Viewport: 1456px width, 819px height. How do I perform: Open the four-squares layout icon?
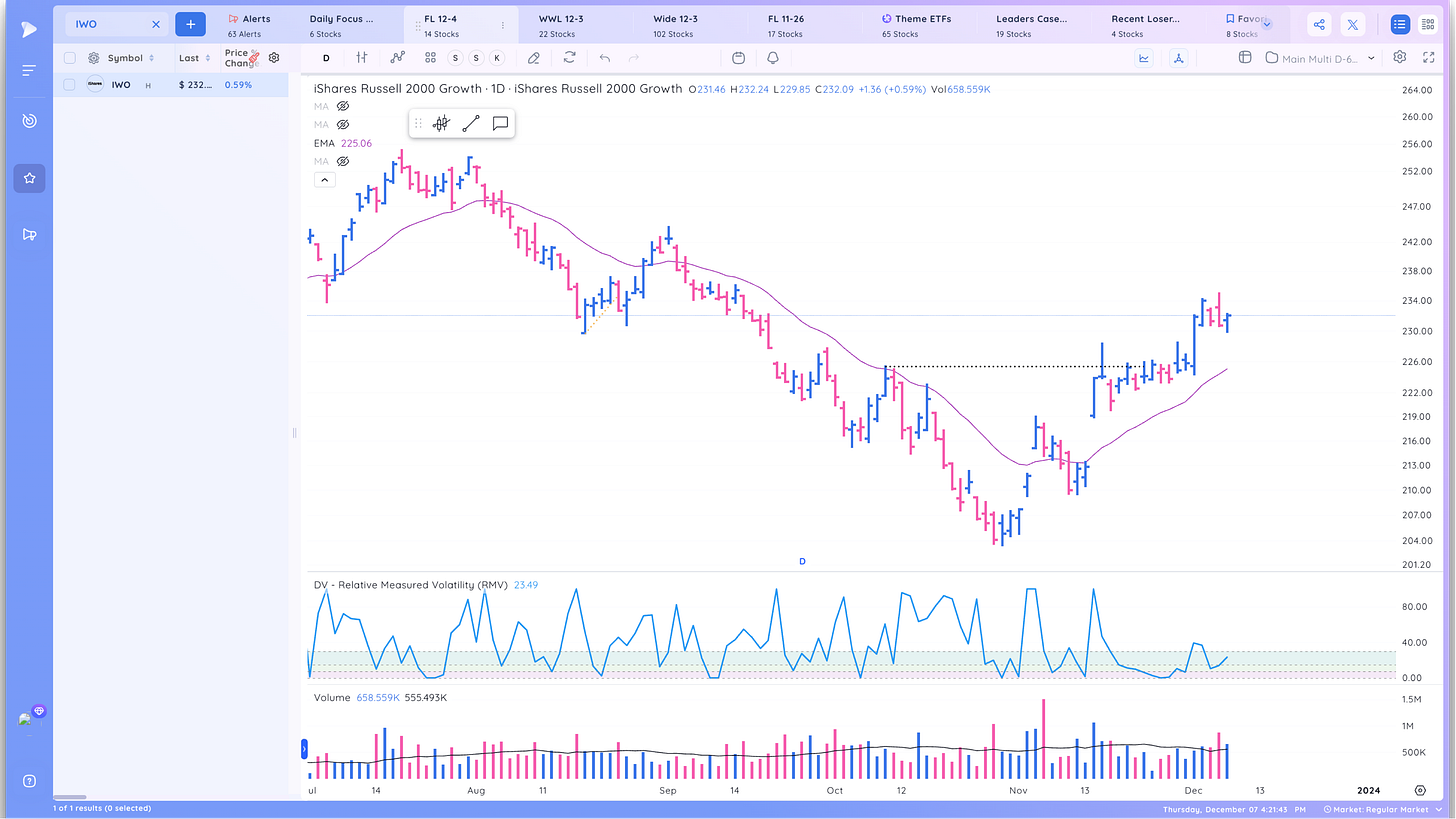(x=430, y=58)
